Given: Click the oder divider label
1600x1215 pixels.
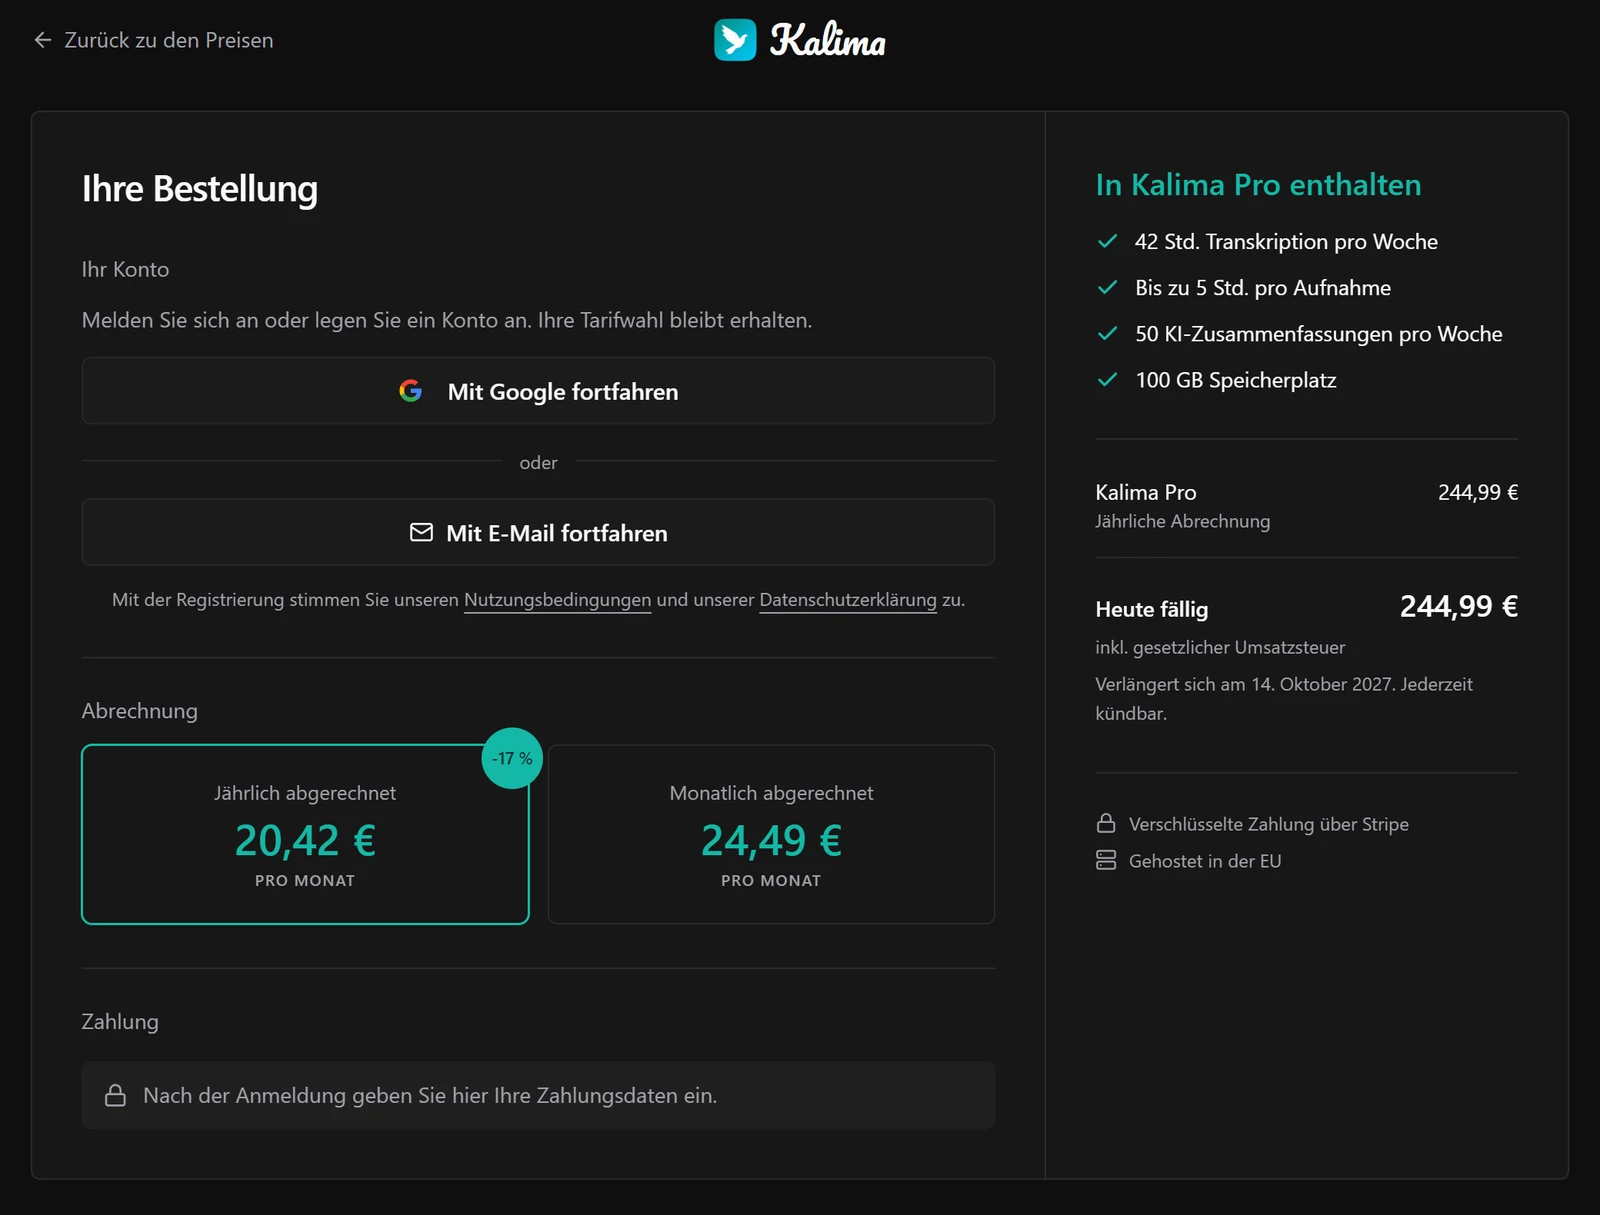Looking at the screenshot, I should 538,462.
